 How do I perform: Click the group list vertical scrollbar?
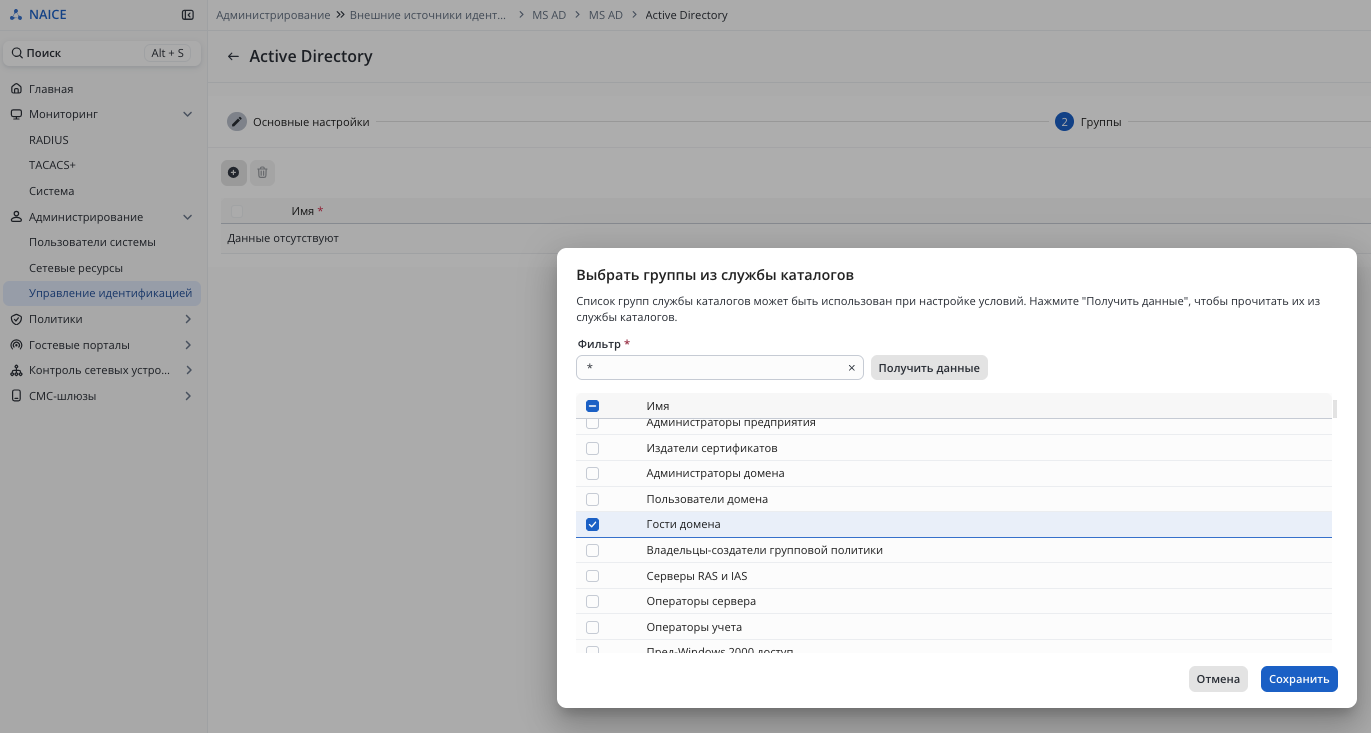tap(1335, 409)
